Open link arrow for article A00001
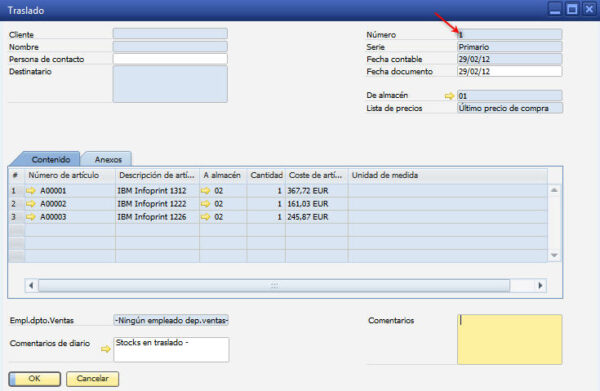Screen dimensions: 600x391 pyautogui.click(x=31, y=191)
